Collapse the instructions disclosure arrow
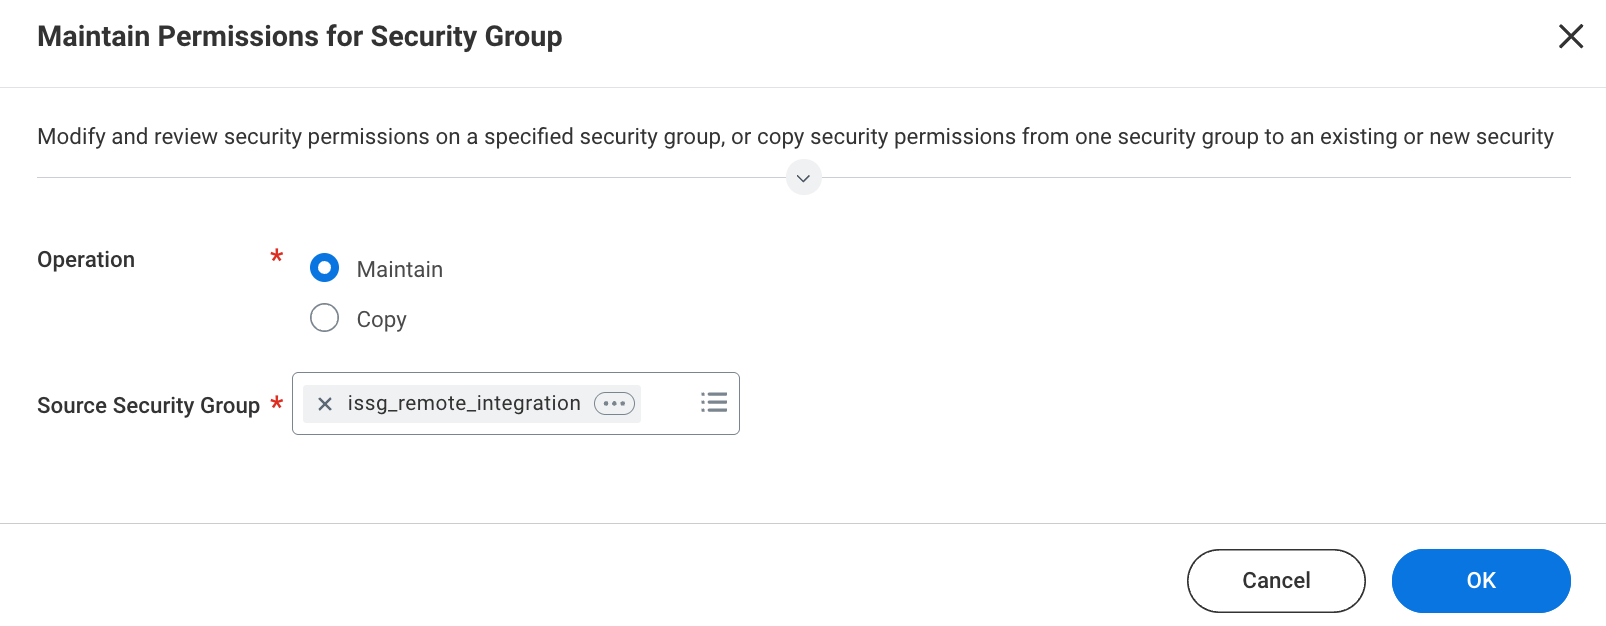Viewport: 1606px width, 626px height. pos(803,177)
